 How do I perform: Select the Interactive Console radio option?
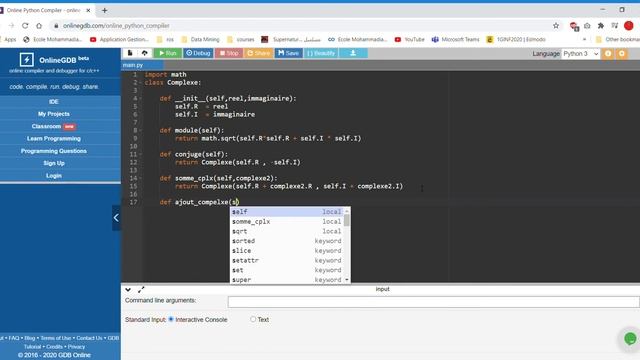tap(171, 319)
